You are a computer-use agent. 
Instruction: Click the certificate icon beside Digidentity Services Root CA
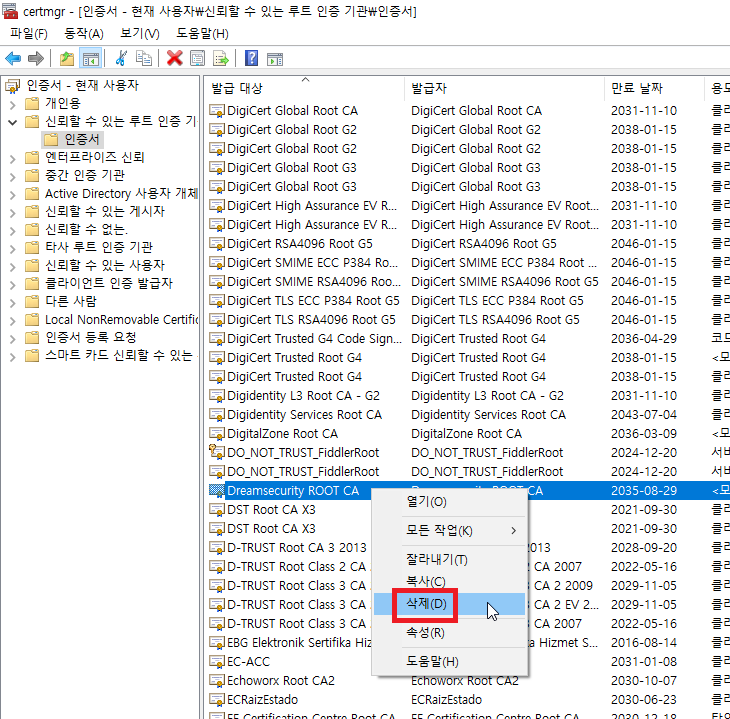(x=217, y=414)
